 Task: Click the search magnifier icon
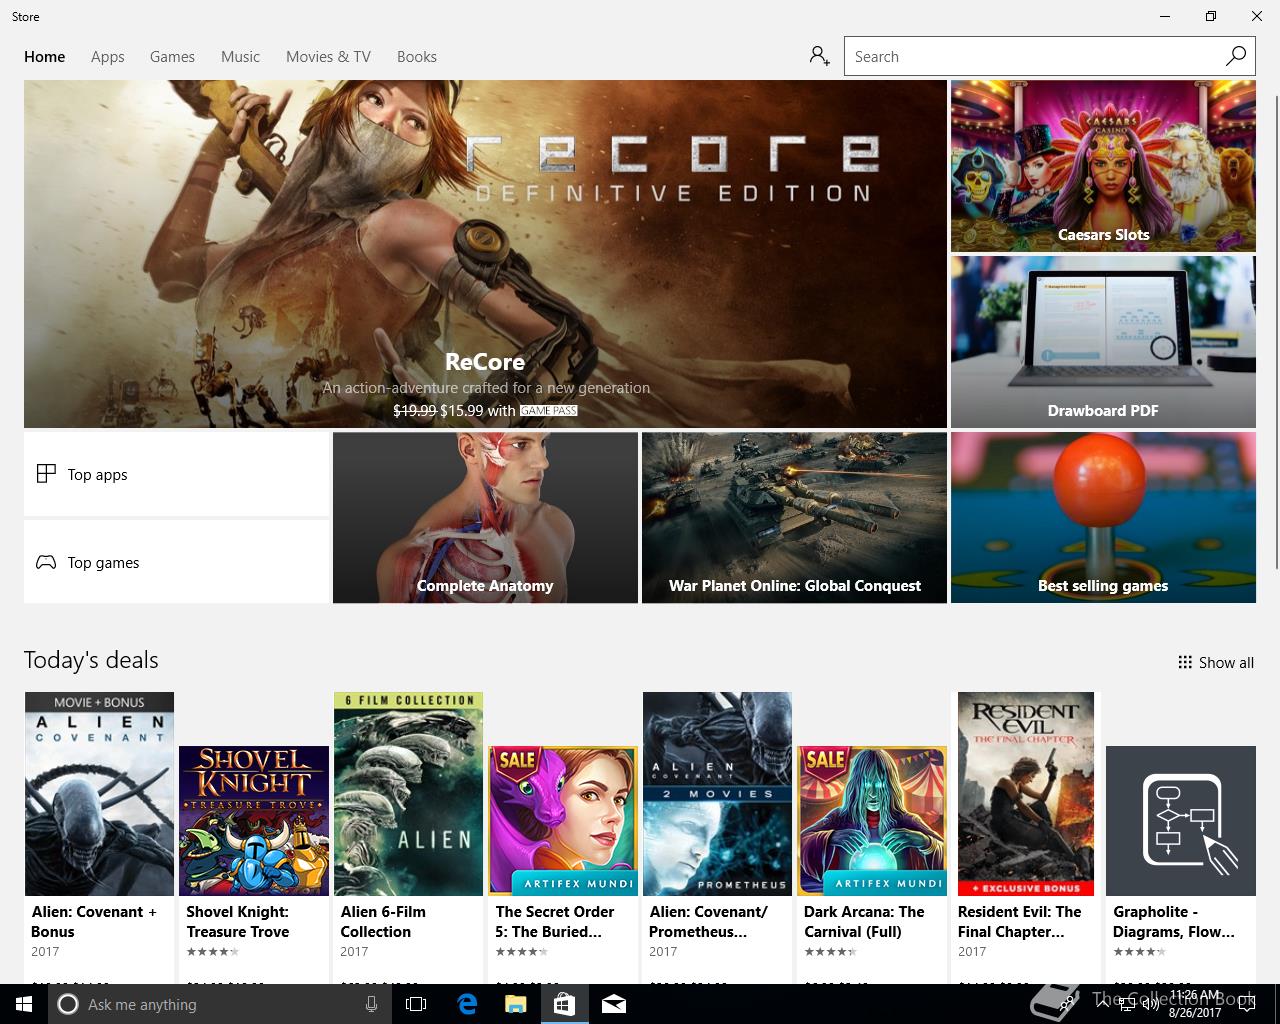1236,56
